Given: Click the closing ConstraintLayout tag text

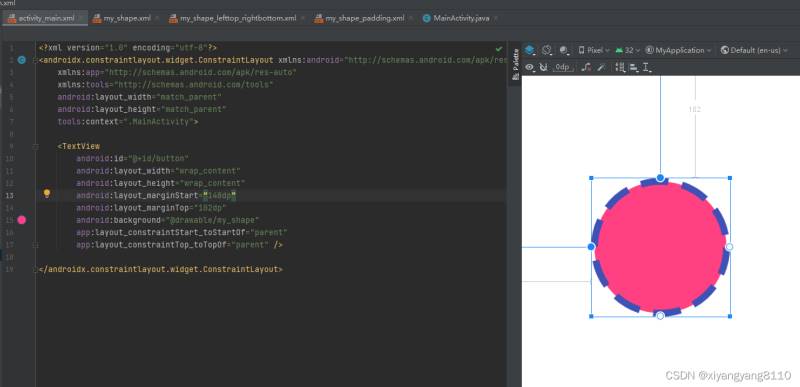Looking at the screenshot, I should (x=161, y=269).
